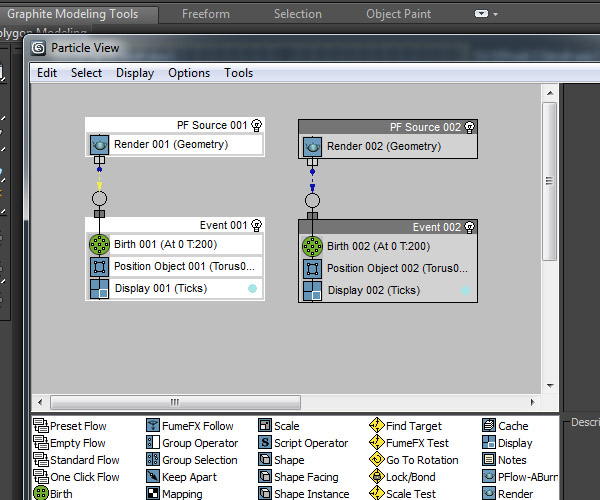
Task: Toggle PF Source 001 lightbulb on/off
Action: [256, 125]
